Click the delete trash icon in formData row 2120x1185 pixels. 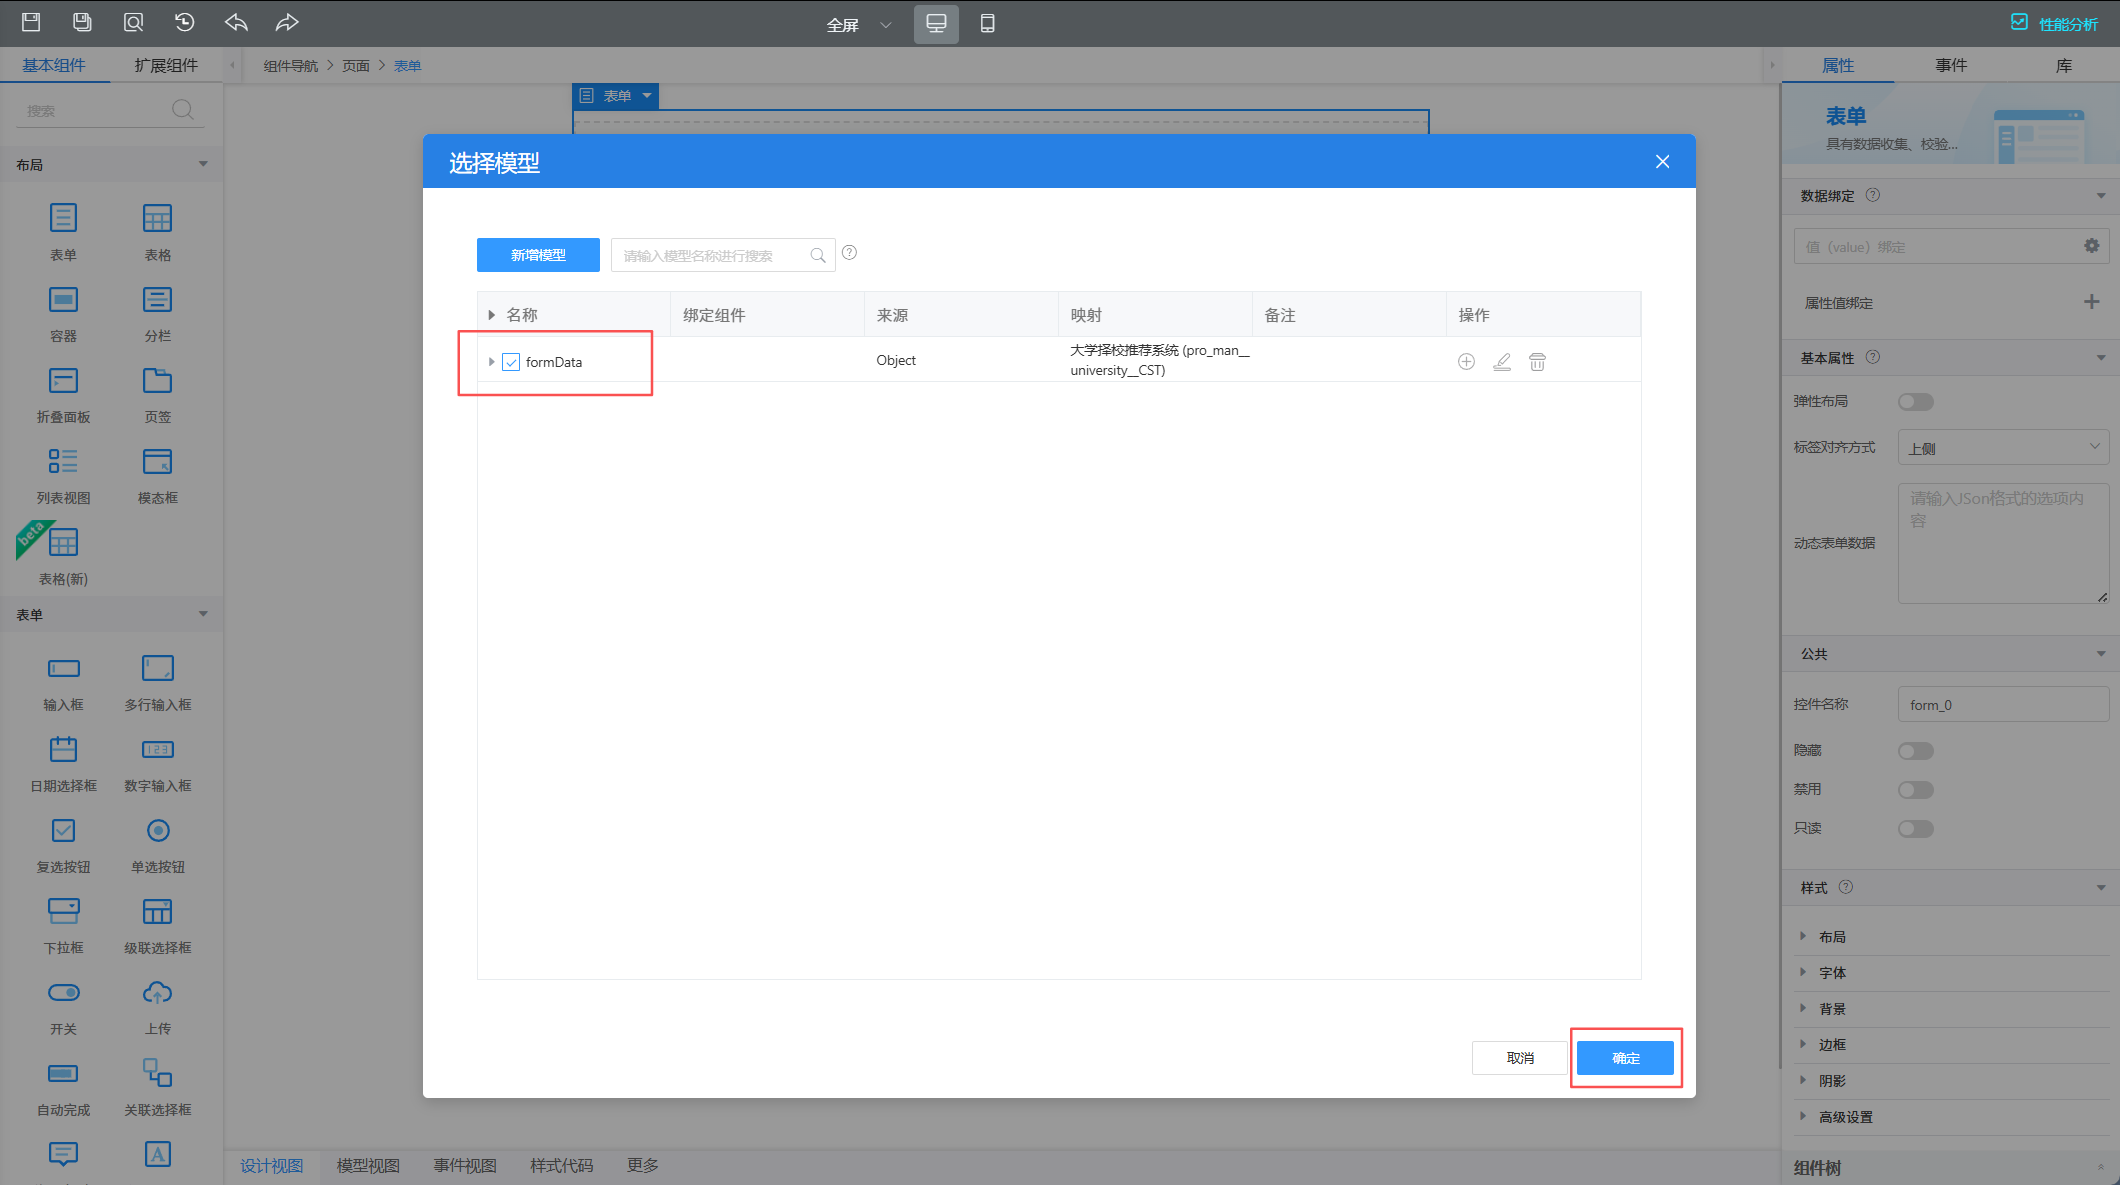[1537, 362]
